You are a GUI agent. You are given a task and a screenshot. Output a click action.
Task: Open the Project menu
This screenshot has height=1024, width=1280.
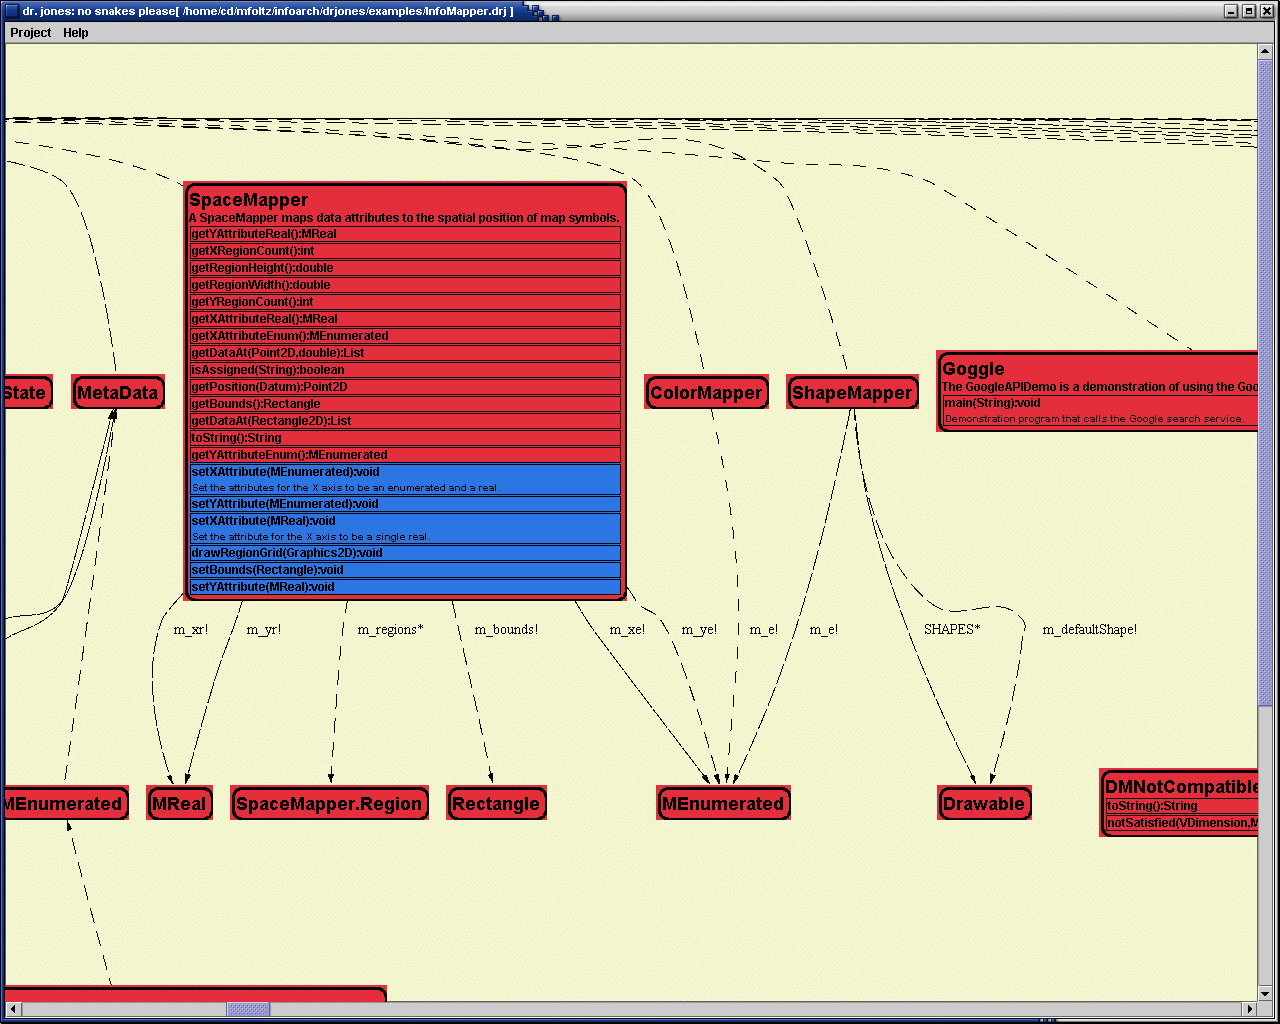[x=30, y=33]
